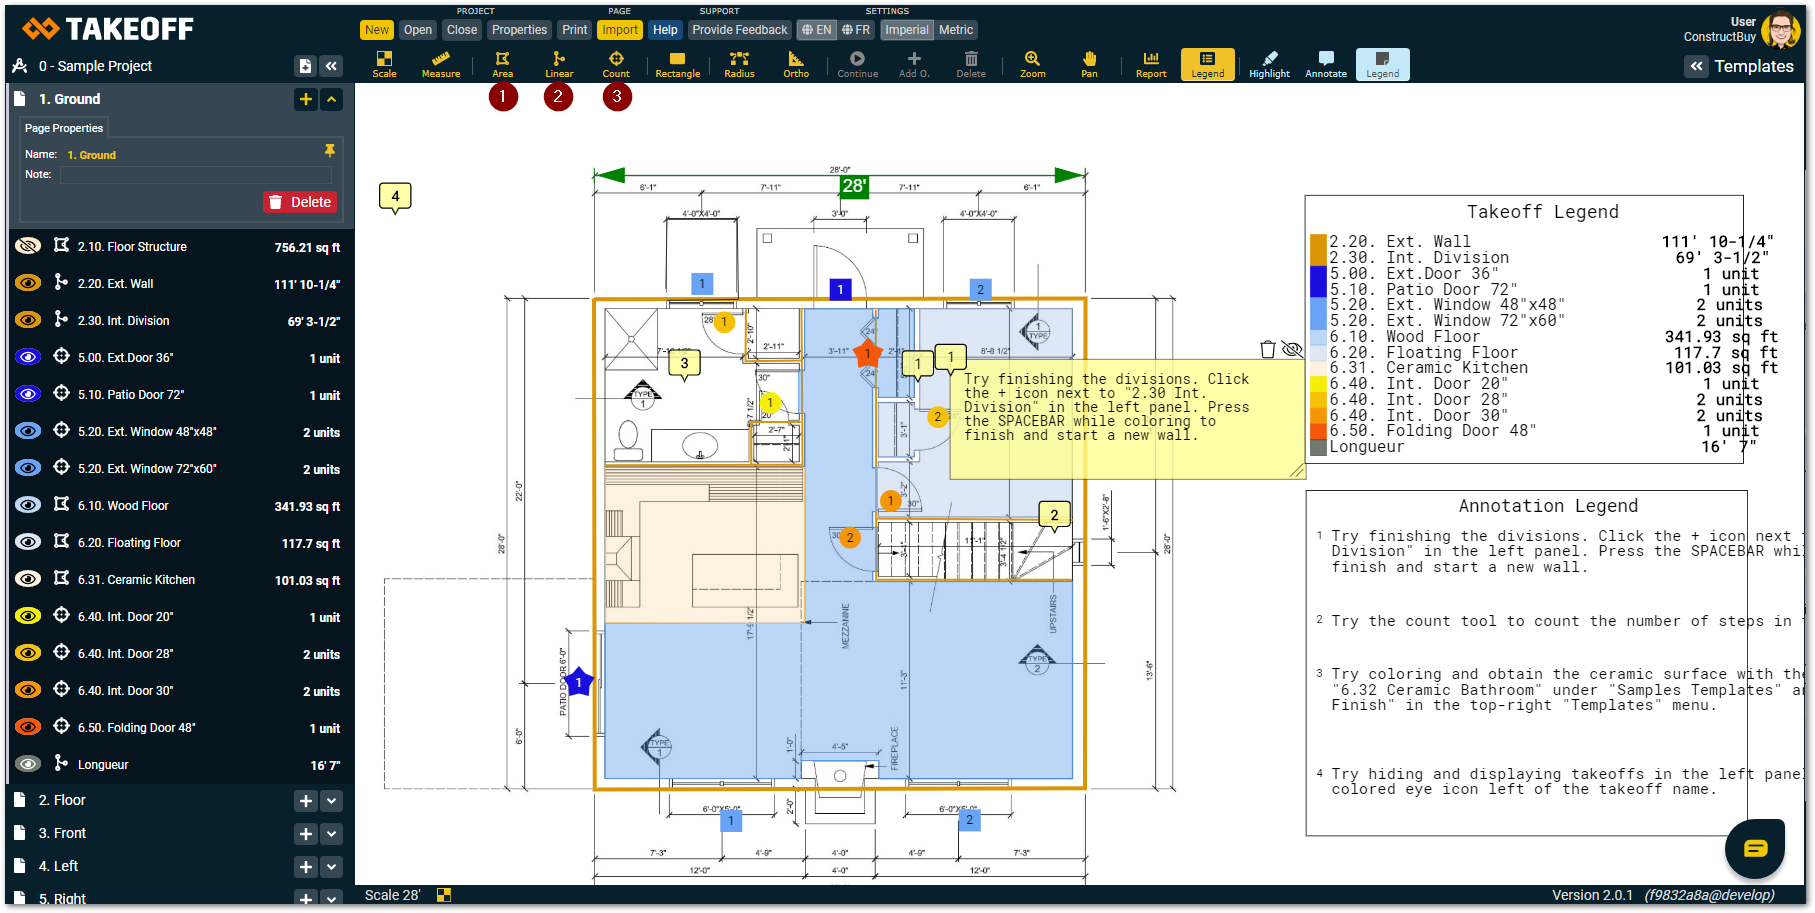
Task: Select the Scale tool
Action: pyautogui.click(x=384, y=64)
